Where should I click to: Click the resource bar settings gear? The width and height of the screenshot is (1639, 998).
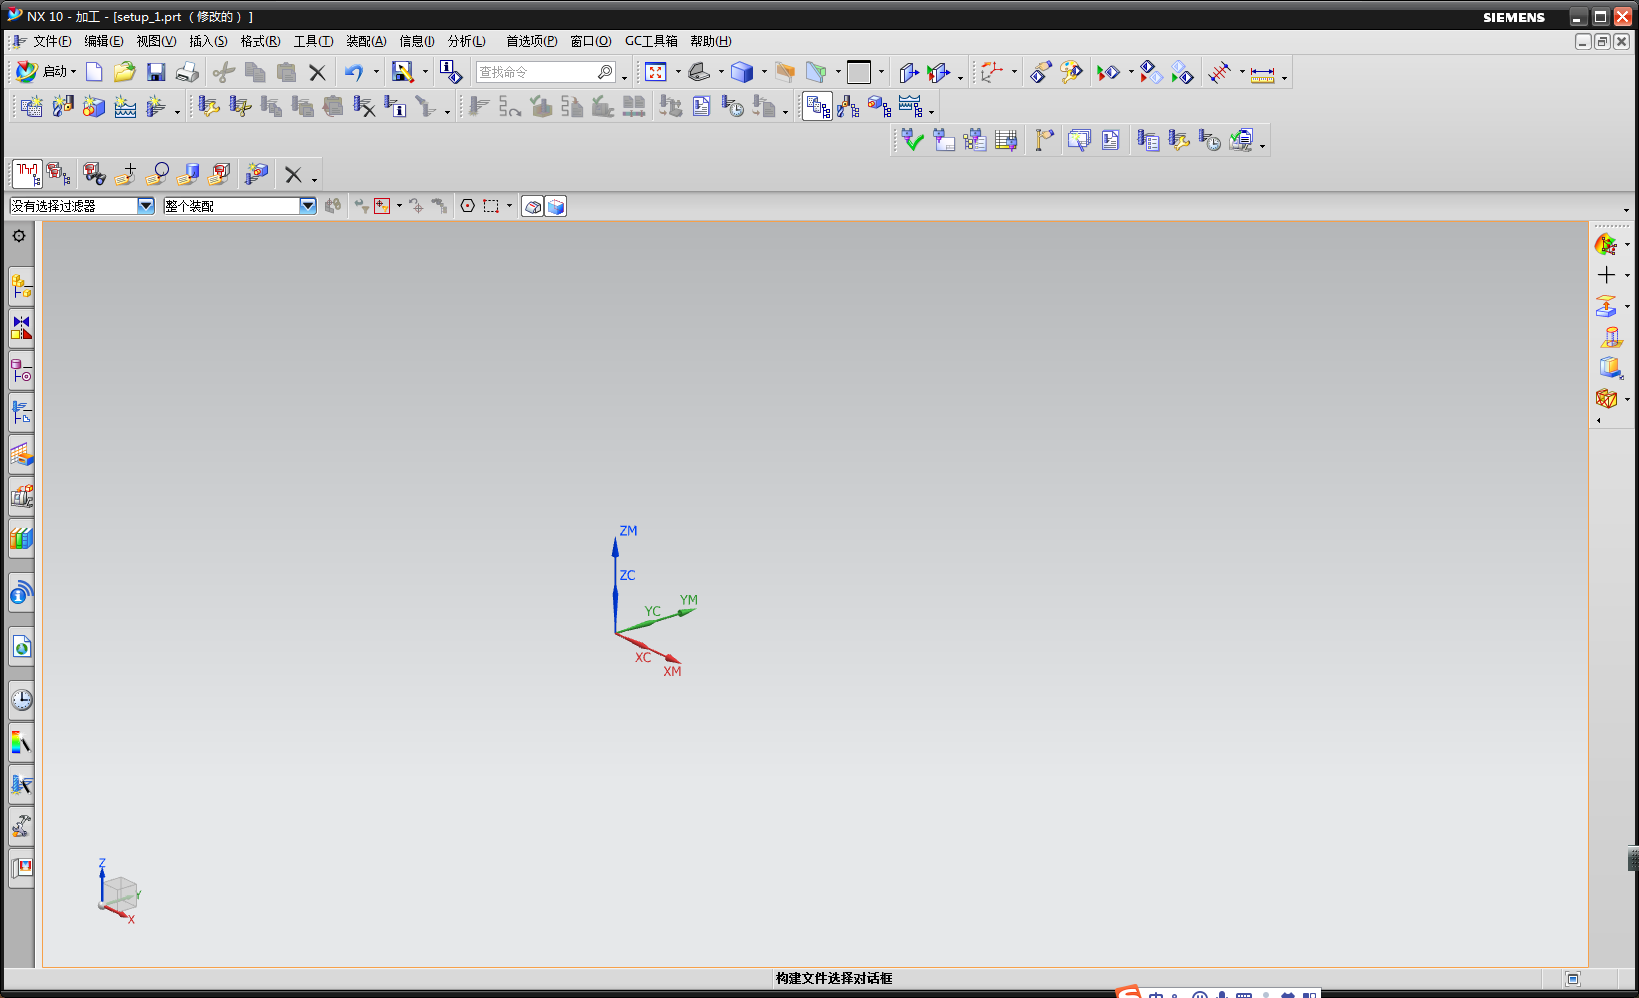pyautogui.click(x=19, y=236)
